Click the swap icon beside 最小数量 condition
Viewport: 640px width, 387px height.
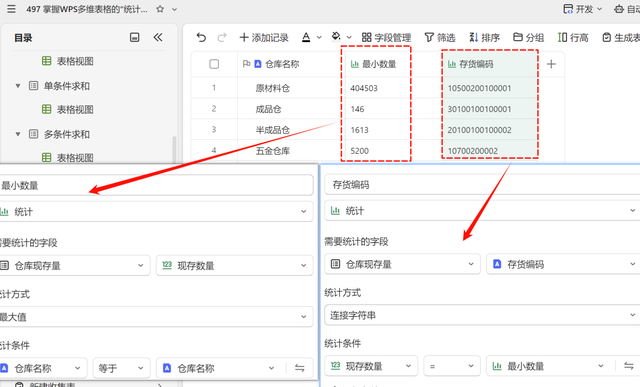(629, 366)
